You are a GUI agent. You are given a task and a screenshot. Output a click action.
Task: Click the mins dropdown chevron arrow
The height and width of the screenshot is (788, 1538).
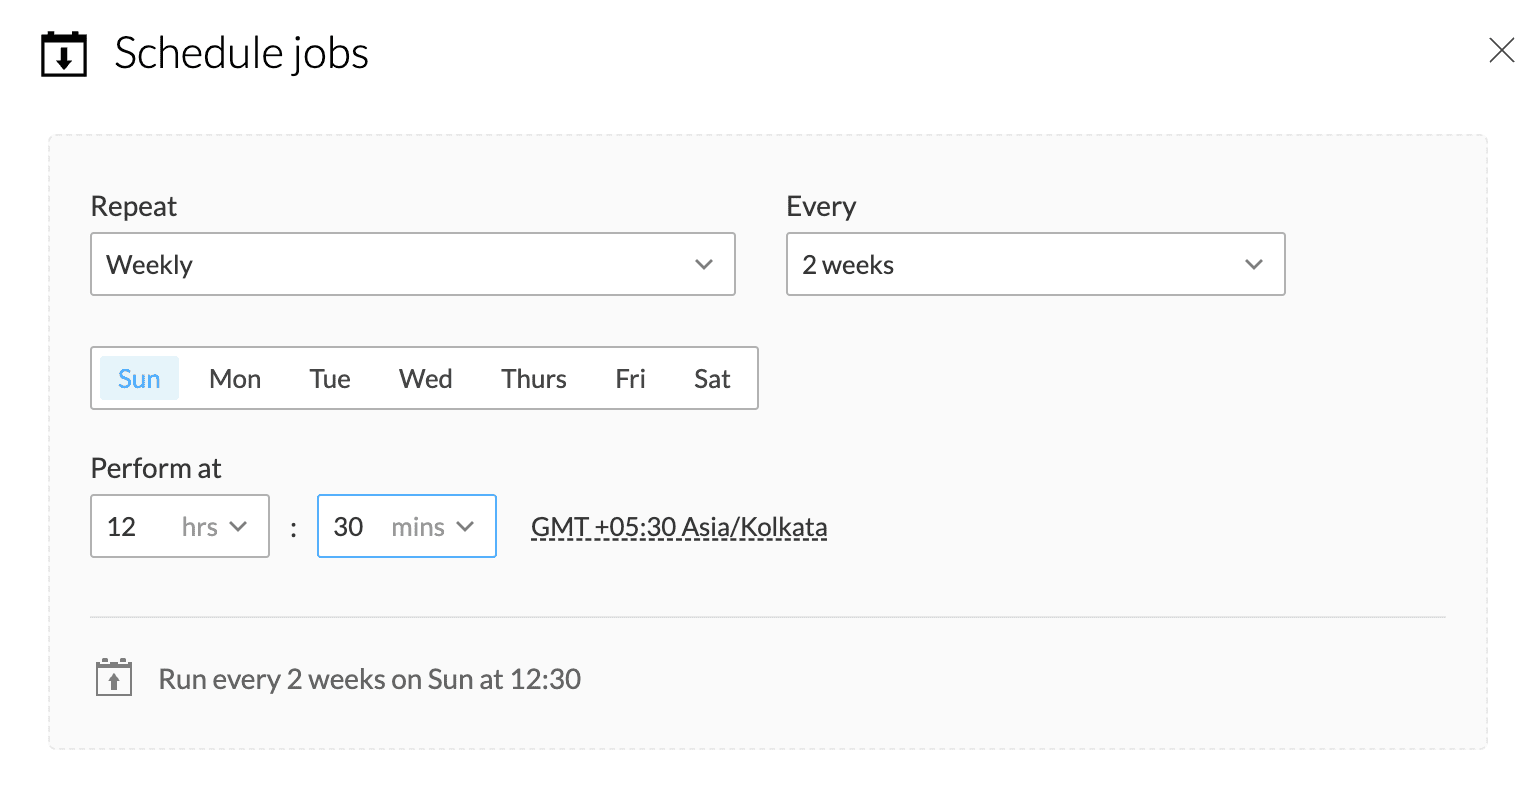[465, 526]
